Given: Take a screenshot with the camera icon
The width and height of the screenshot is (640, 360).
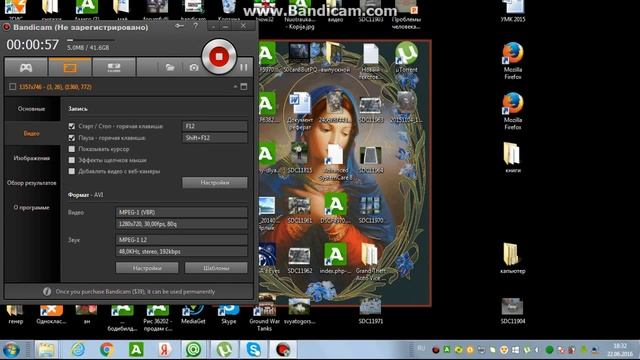Looking at the screenshot, I should 194,67.
